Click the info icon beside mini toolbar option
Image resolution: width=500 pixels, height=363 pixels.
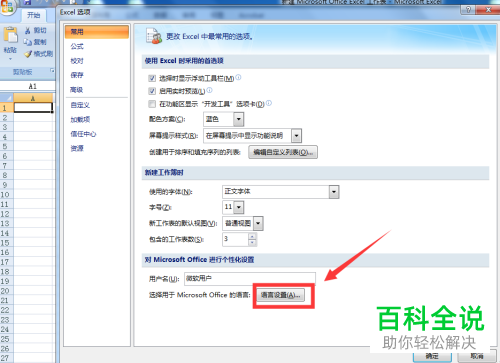[x=238, y=77]
